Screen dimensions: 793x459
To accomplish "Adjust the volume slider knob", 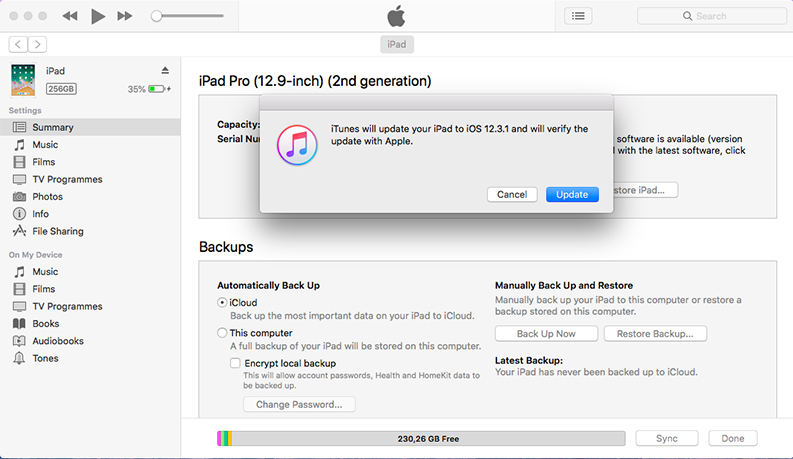I will pyautogui.click(x=157, y=16).
